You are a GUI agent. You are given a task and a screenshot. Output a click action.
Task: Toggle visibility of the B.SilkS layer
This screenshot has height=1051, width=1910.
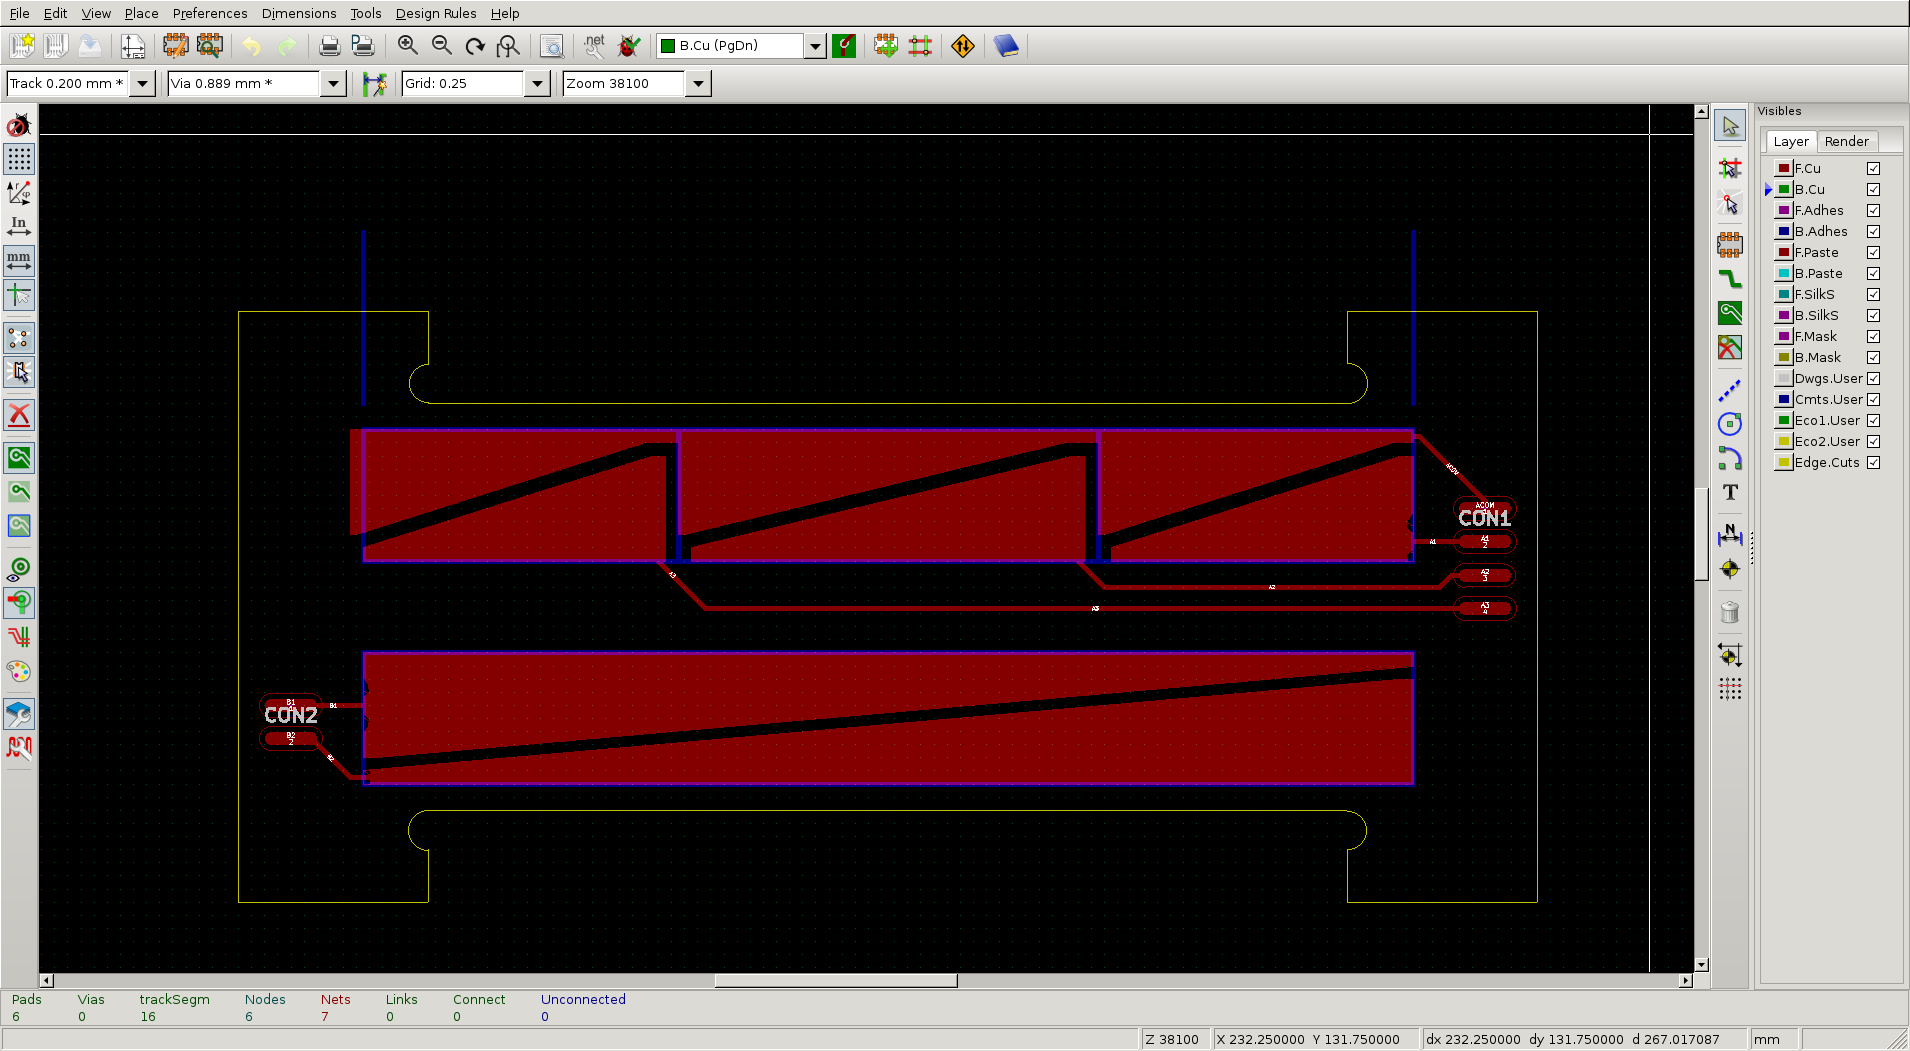(x=1873, y=316)
